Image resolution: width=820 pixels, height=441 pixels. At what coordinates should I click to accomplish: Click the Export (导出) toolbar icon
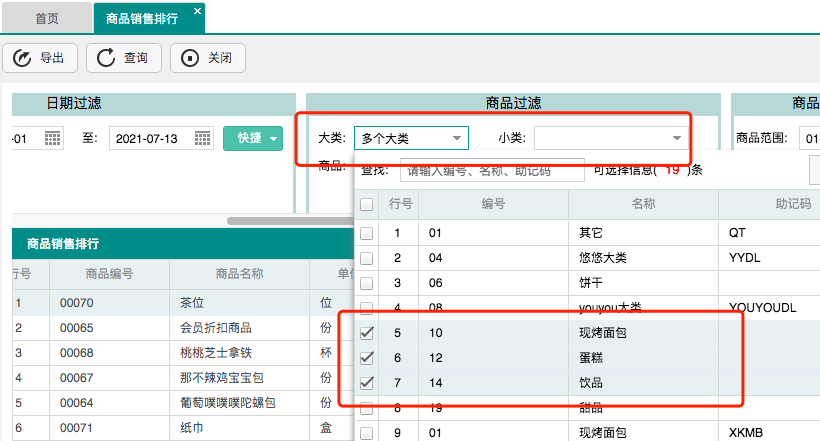[23, 58]
